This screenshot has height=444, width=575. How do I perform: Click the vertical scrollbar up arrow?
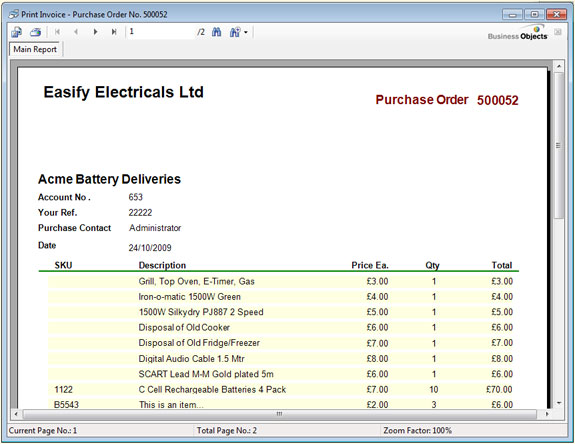[558, 66]
